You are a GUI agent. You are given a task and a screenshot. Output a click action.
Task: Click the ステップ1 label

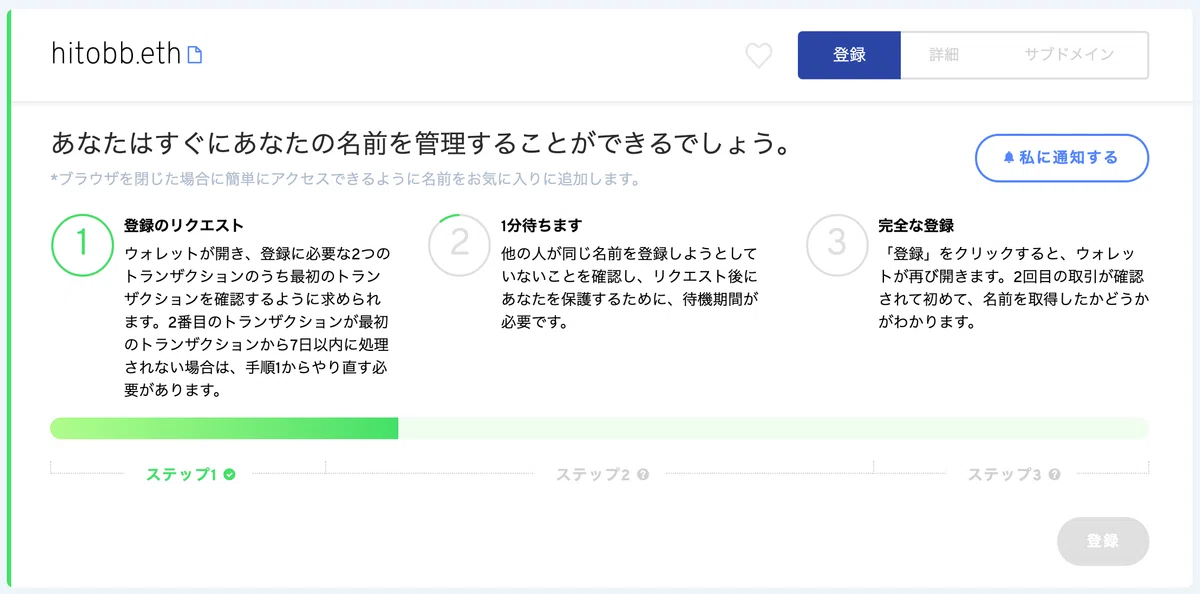[182, 474]
